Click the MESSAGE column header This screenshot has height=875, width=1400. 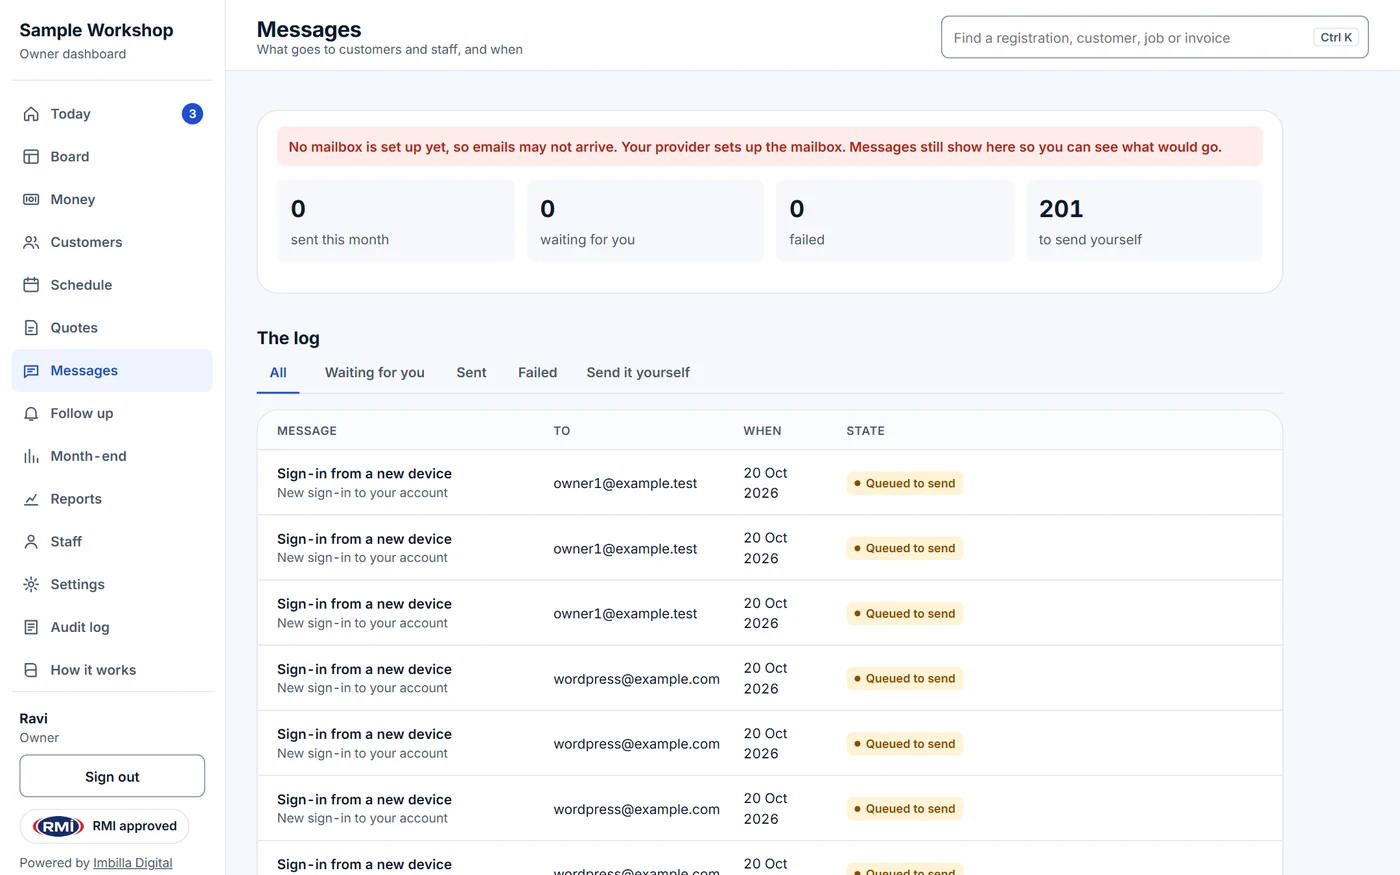307,431
